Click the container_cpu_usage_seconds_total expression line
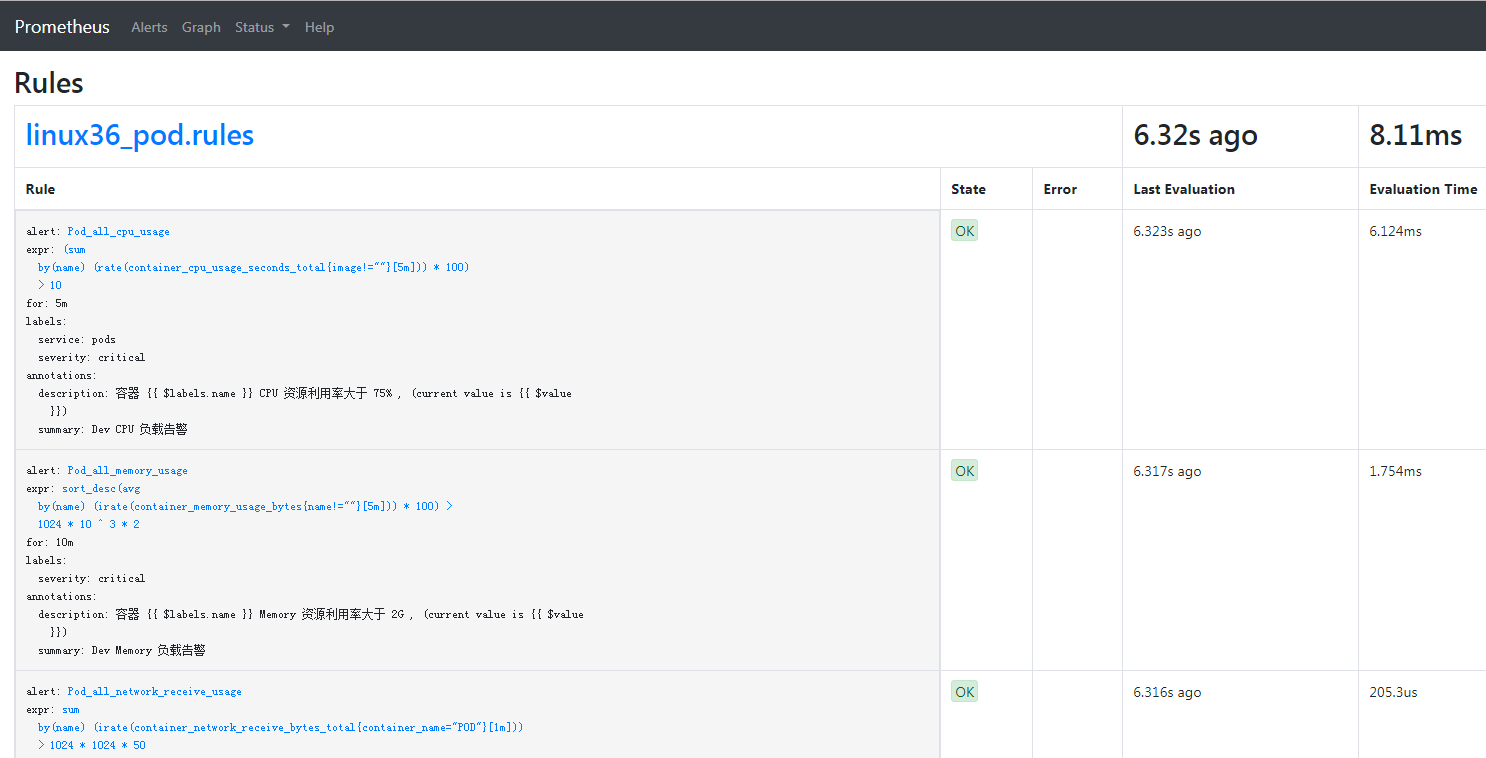Screen dimensions: 1486x758 coord(254,267)
